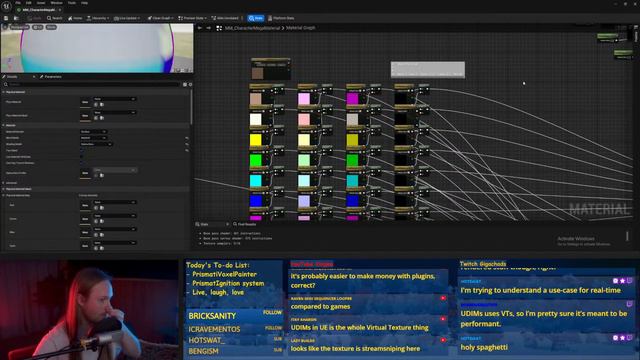Browse to asset in Content Browser
Viewport: 640px width, 360px height.
pyautogui.click(x=16, y=18)
